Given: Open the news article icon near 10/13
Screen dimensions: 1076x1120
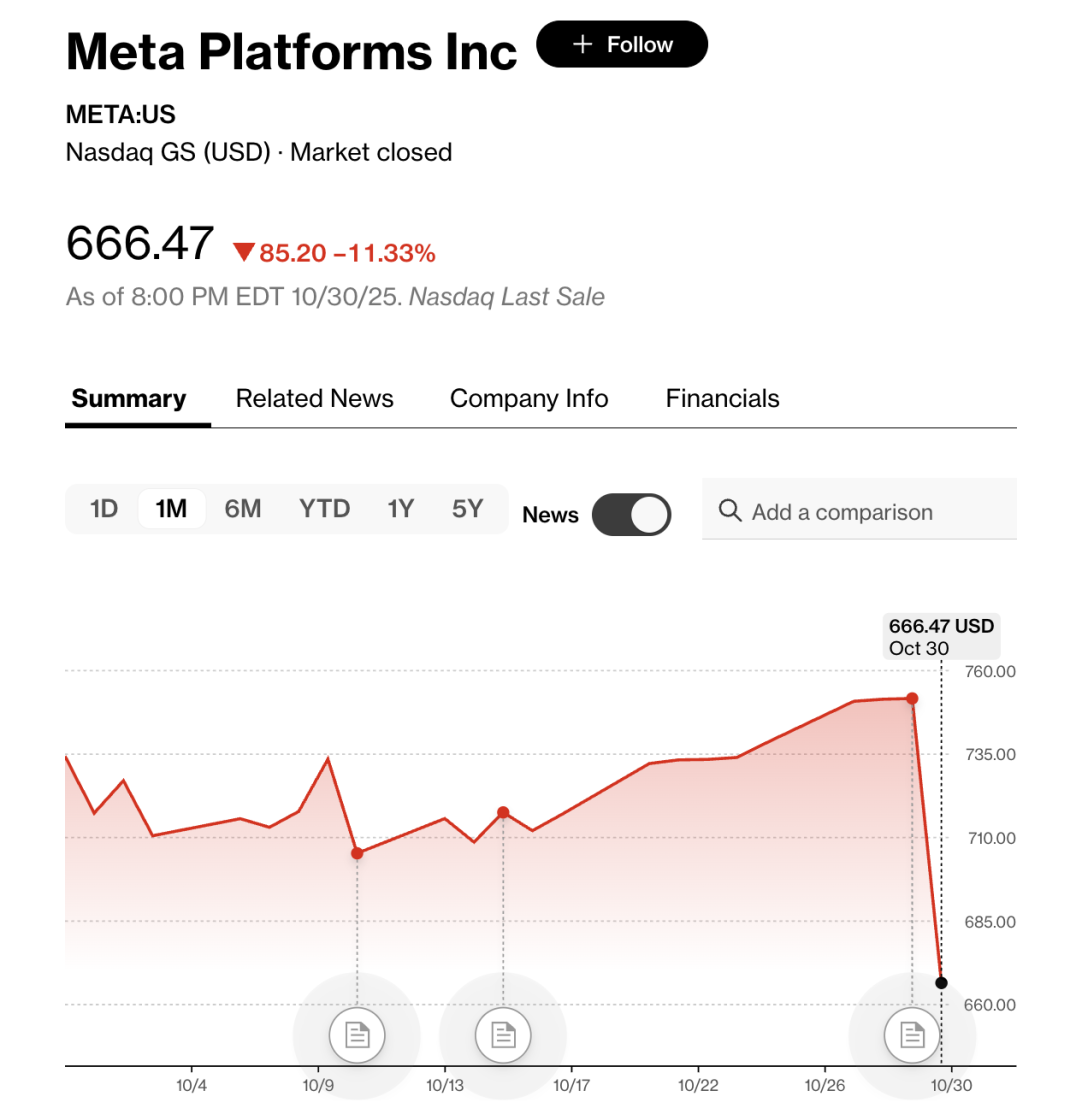Looking at the screenshot, I should tap(503, 1034).
